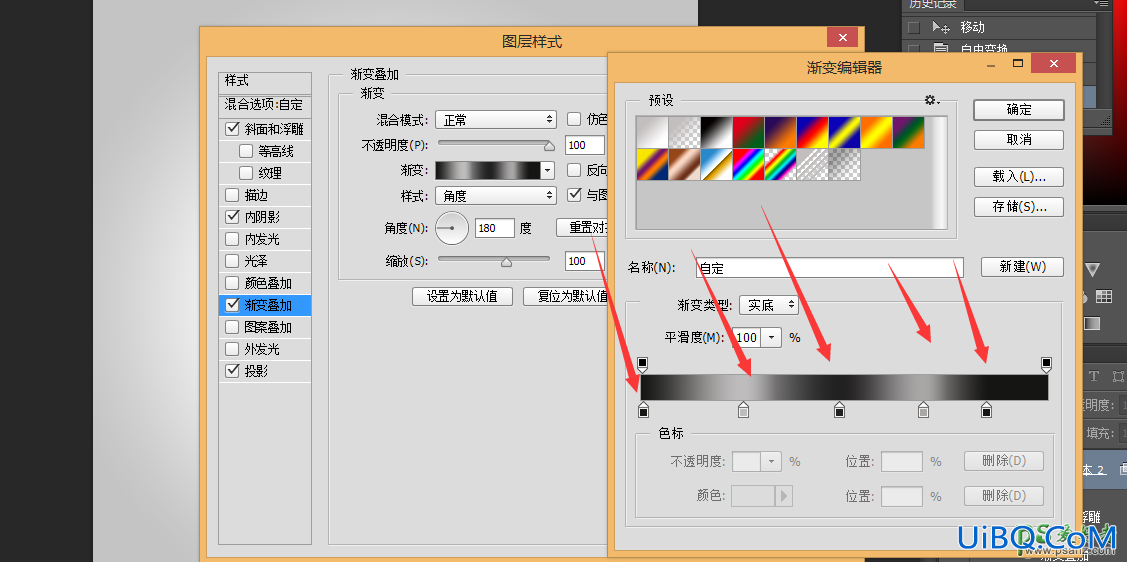The height and width of the screenshot is (562, 1127).
Task: Click the 载入(L)... button
Action: click(1018, 177)
